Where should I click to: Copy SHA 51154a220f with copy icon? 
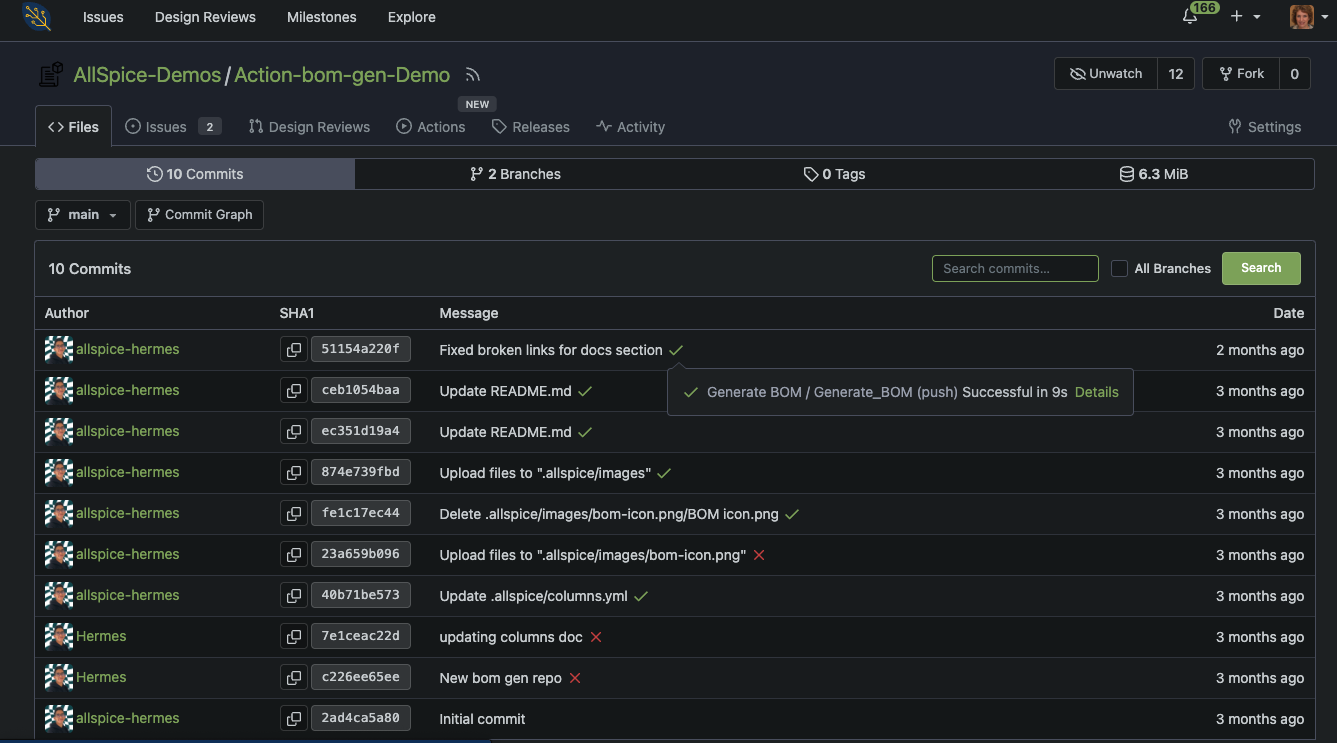coord(294,350)
